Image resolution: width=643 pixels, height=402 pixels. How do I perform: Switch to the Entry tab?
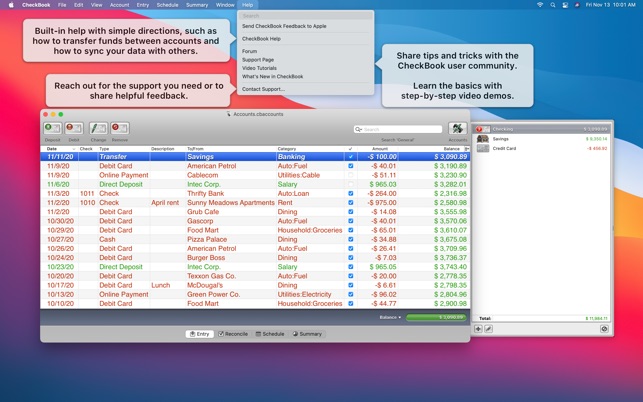(200, 334)
